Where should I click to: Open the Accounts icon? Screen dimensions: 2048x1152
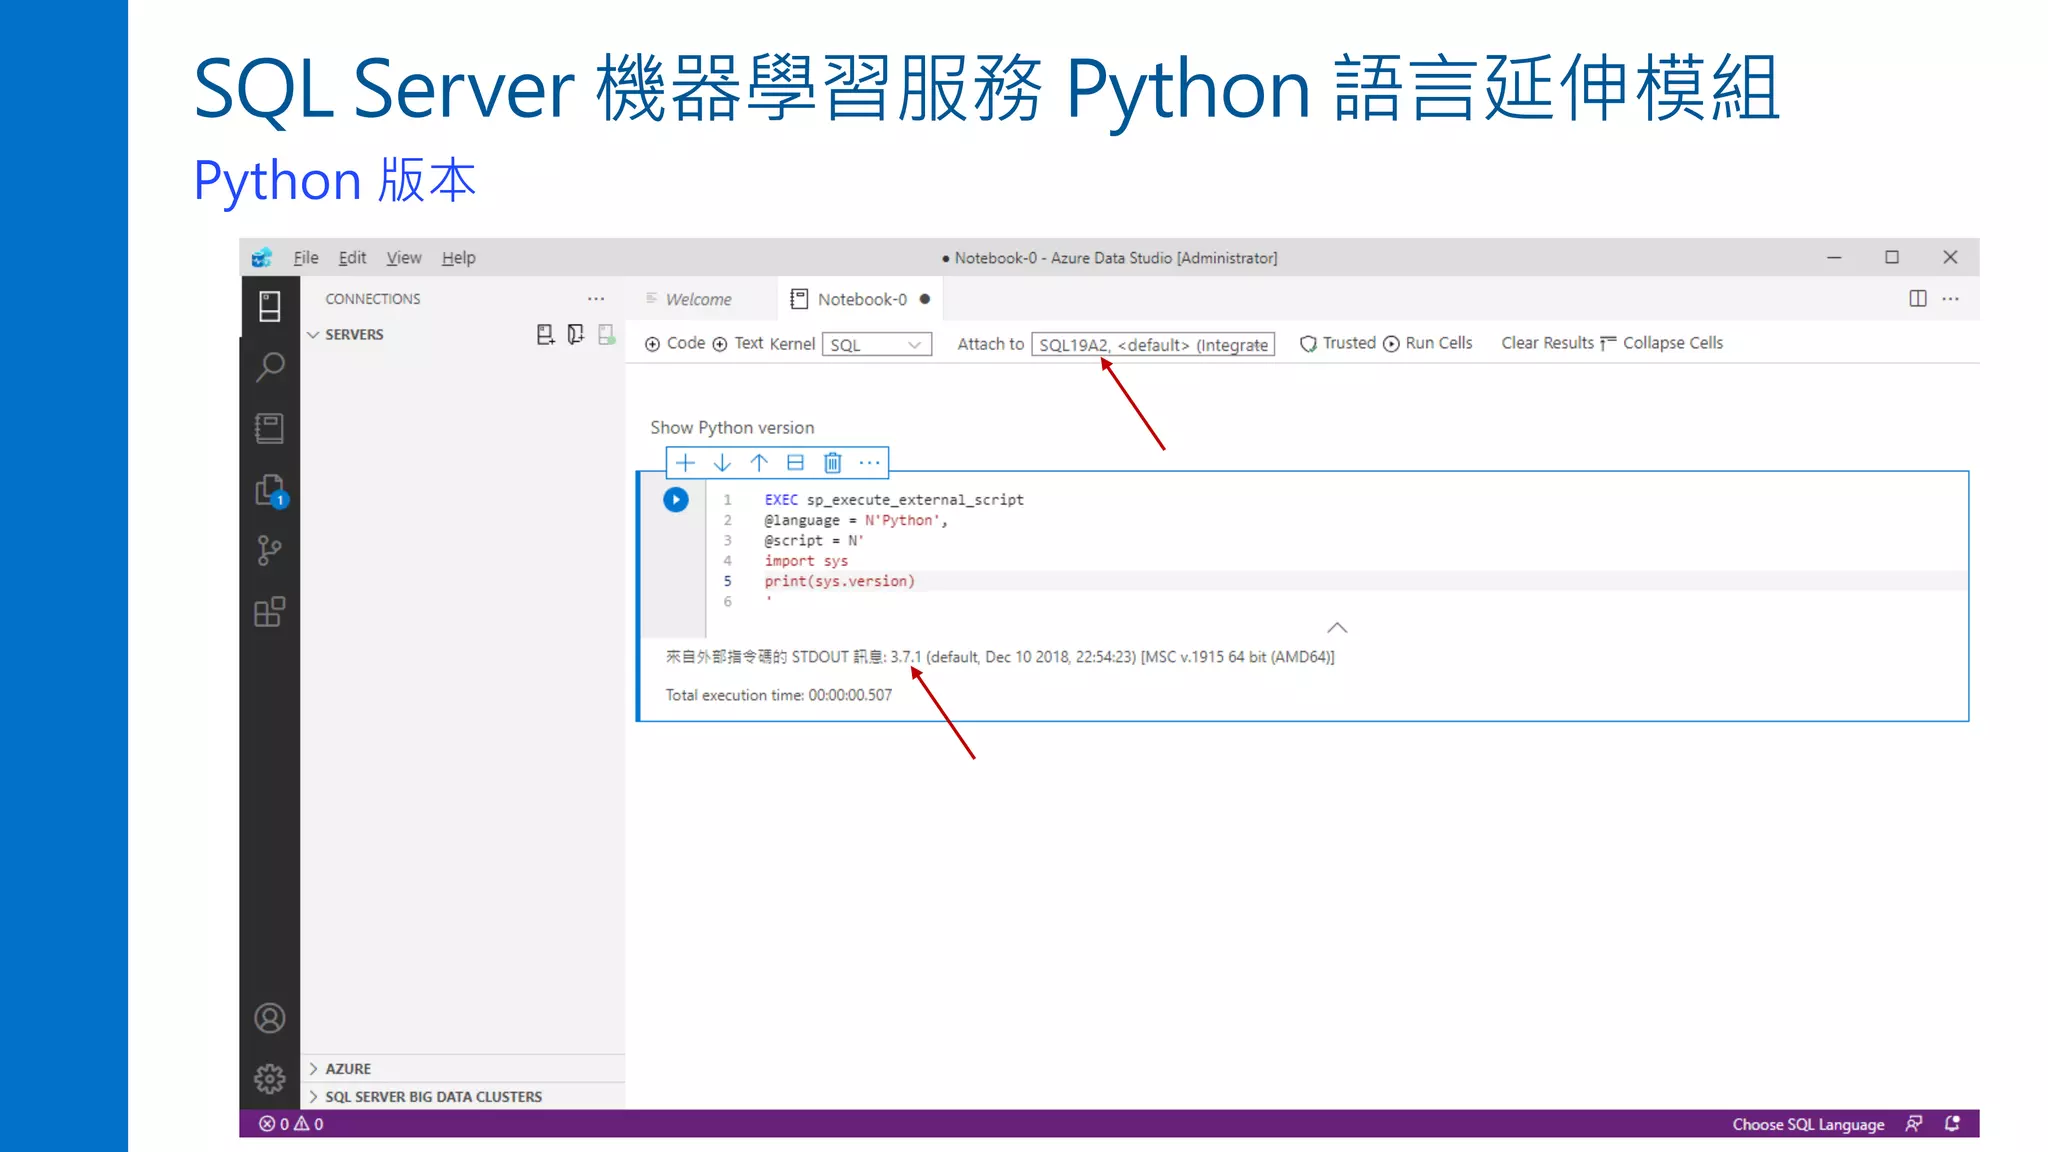(269, 1018)
